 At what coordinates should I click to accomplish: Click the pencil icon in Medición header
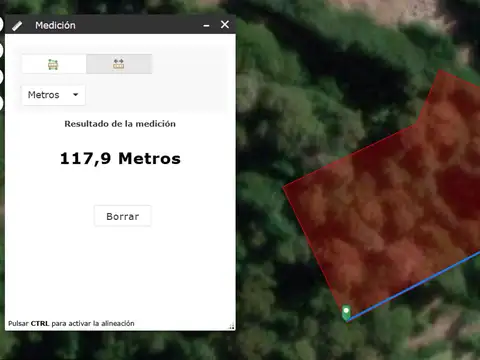pyautogui.click(x=17, y=26)
